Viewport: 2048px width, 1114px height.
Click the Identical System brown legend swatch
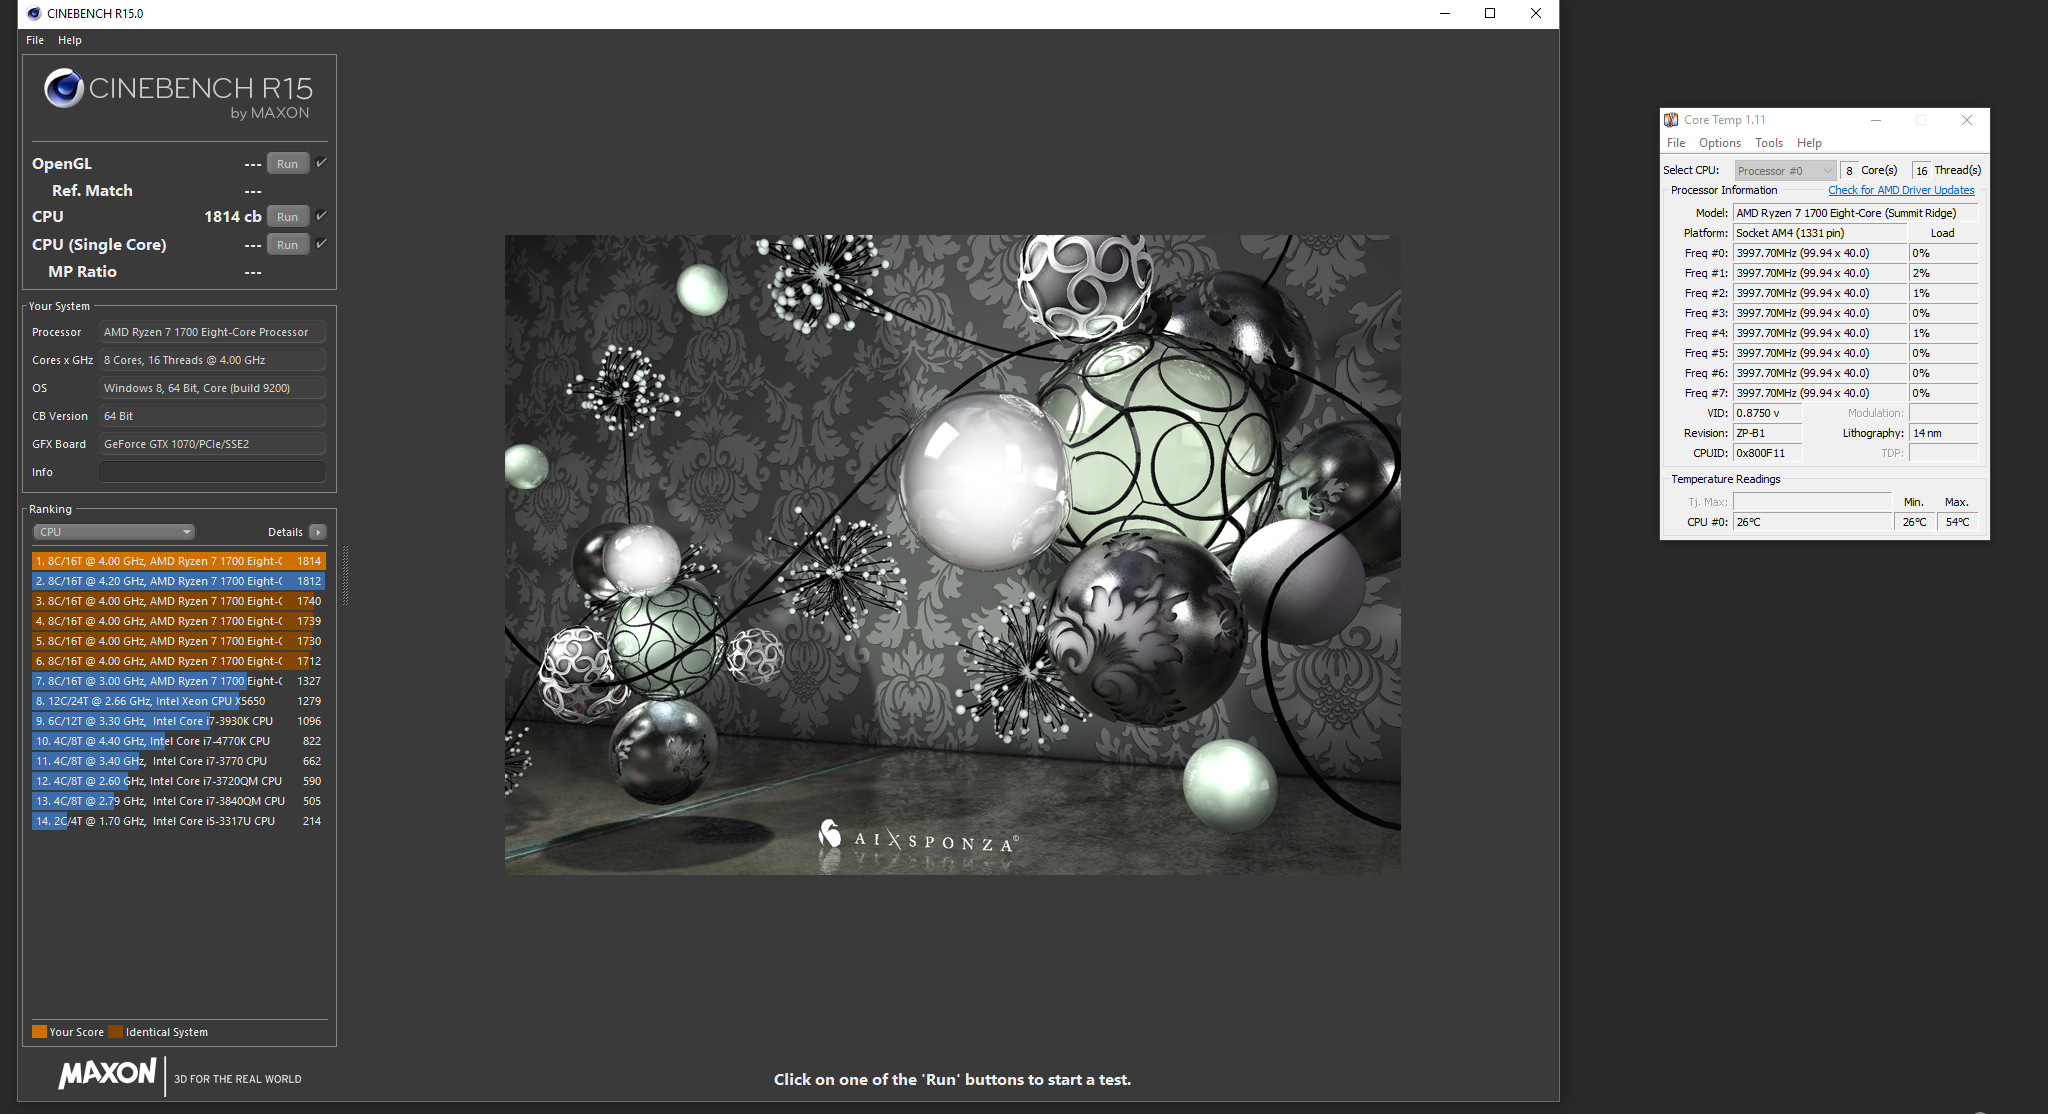(115, 1032)
